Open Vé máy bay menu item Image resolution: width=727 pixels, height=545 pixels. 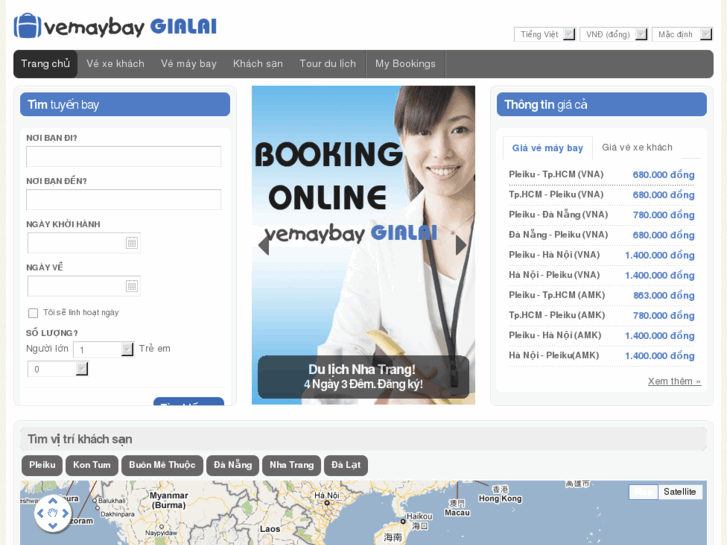pos(188,64)
